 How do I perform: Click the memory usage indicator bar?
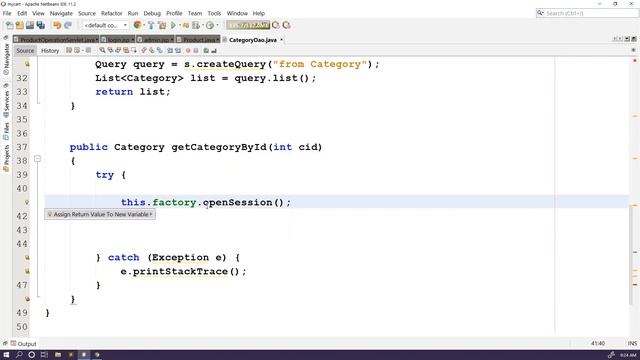click(248, 25)
